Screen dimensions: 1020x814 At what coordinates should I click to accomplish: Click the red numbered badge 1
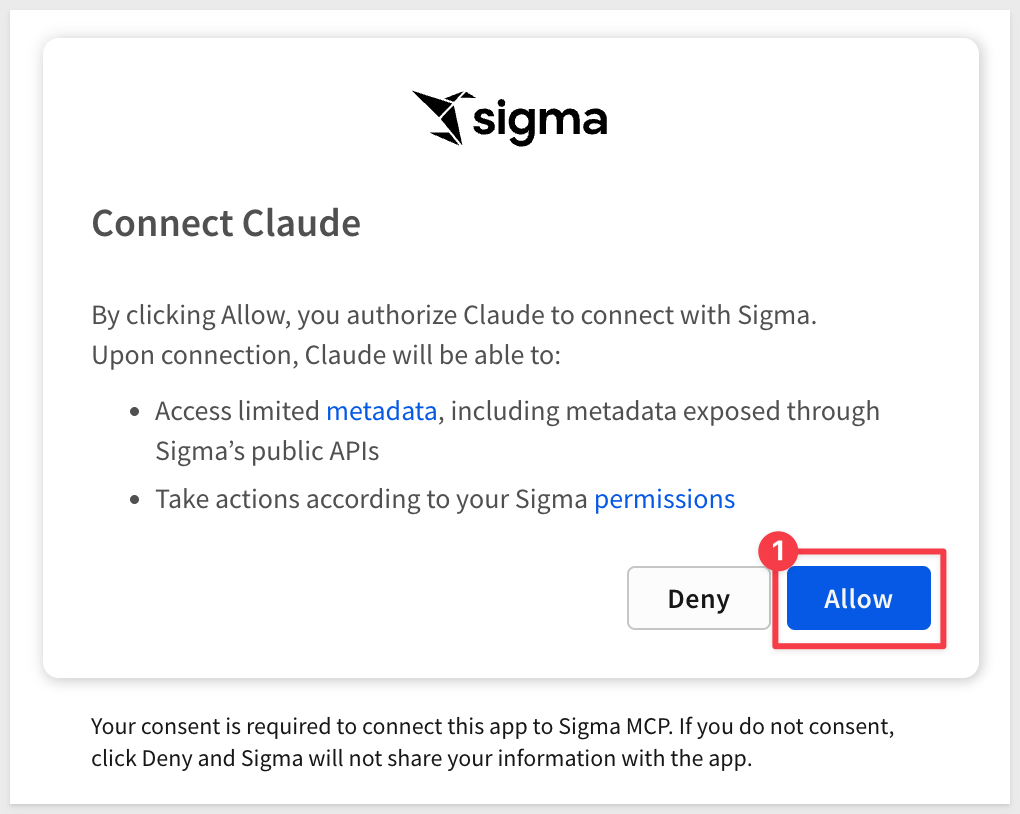pyautogui.click(x=778, y=552)
